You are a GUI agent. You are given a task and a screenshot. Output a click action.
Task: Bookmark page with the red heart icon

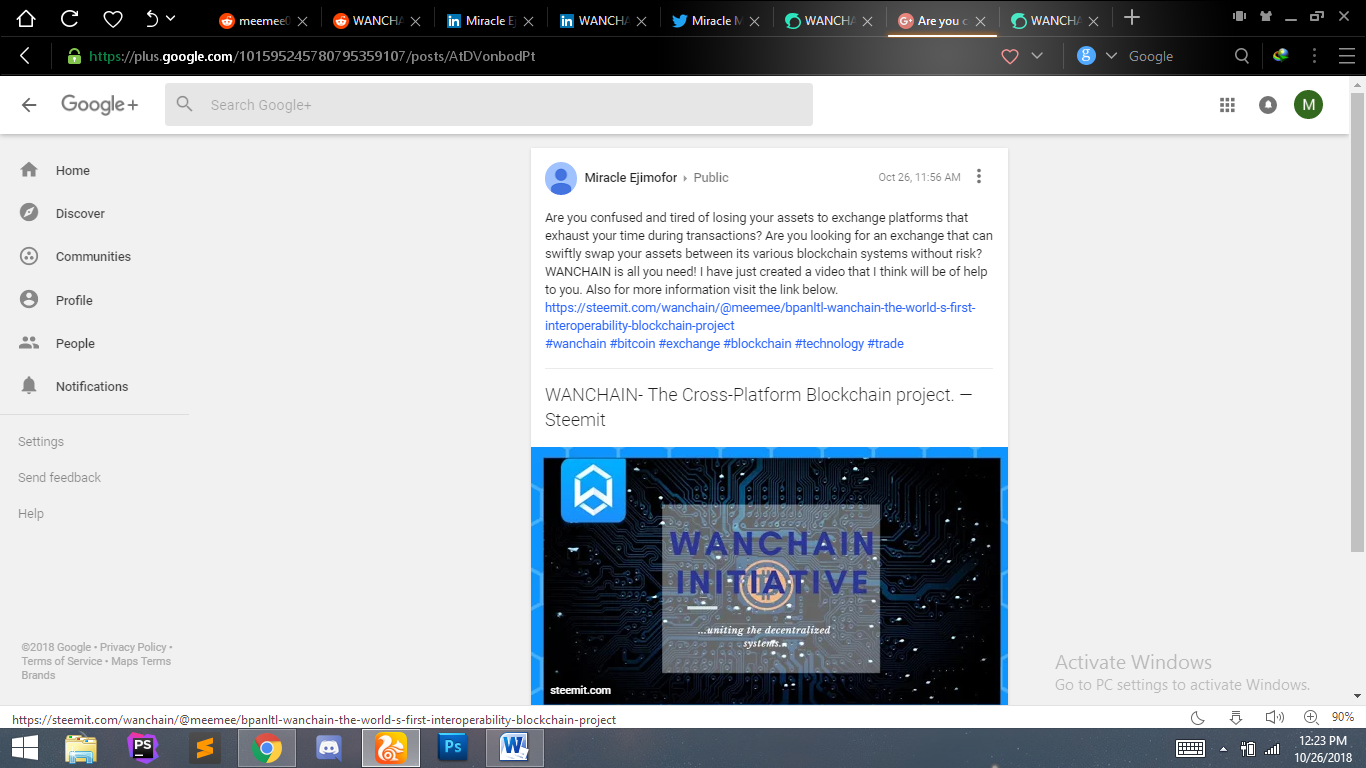tap(1010, 56)
